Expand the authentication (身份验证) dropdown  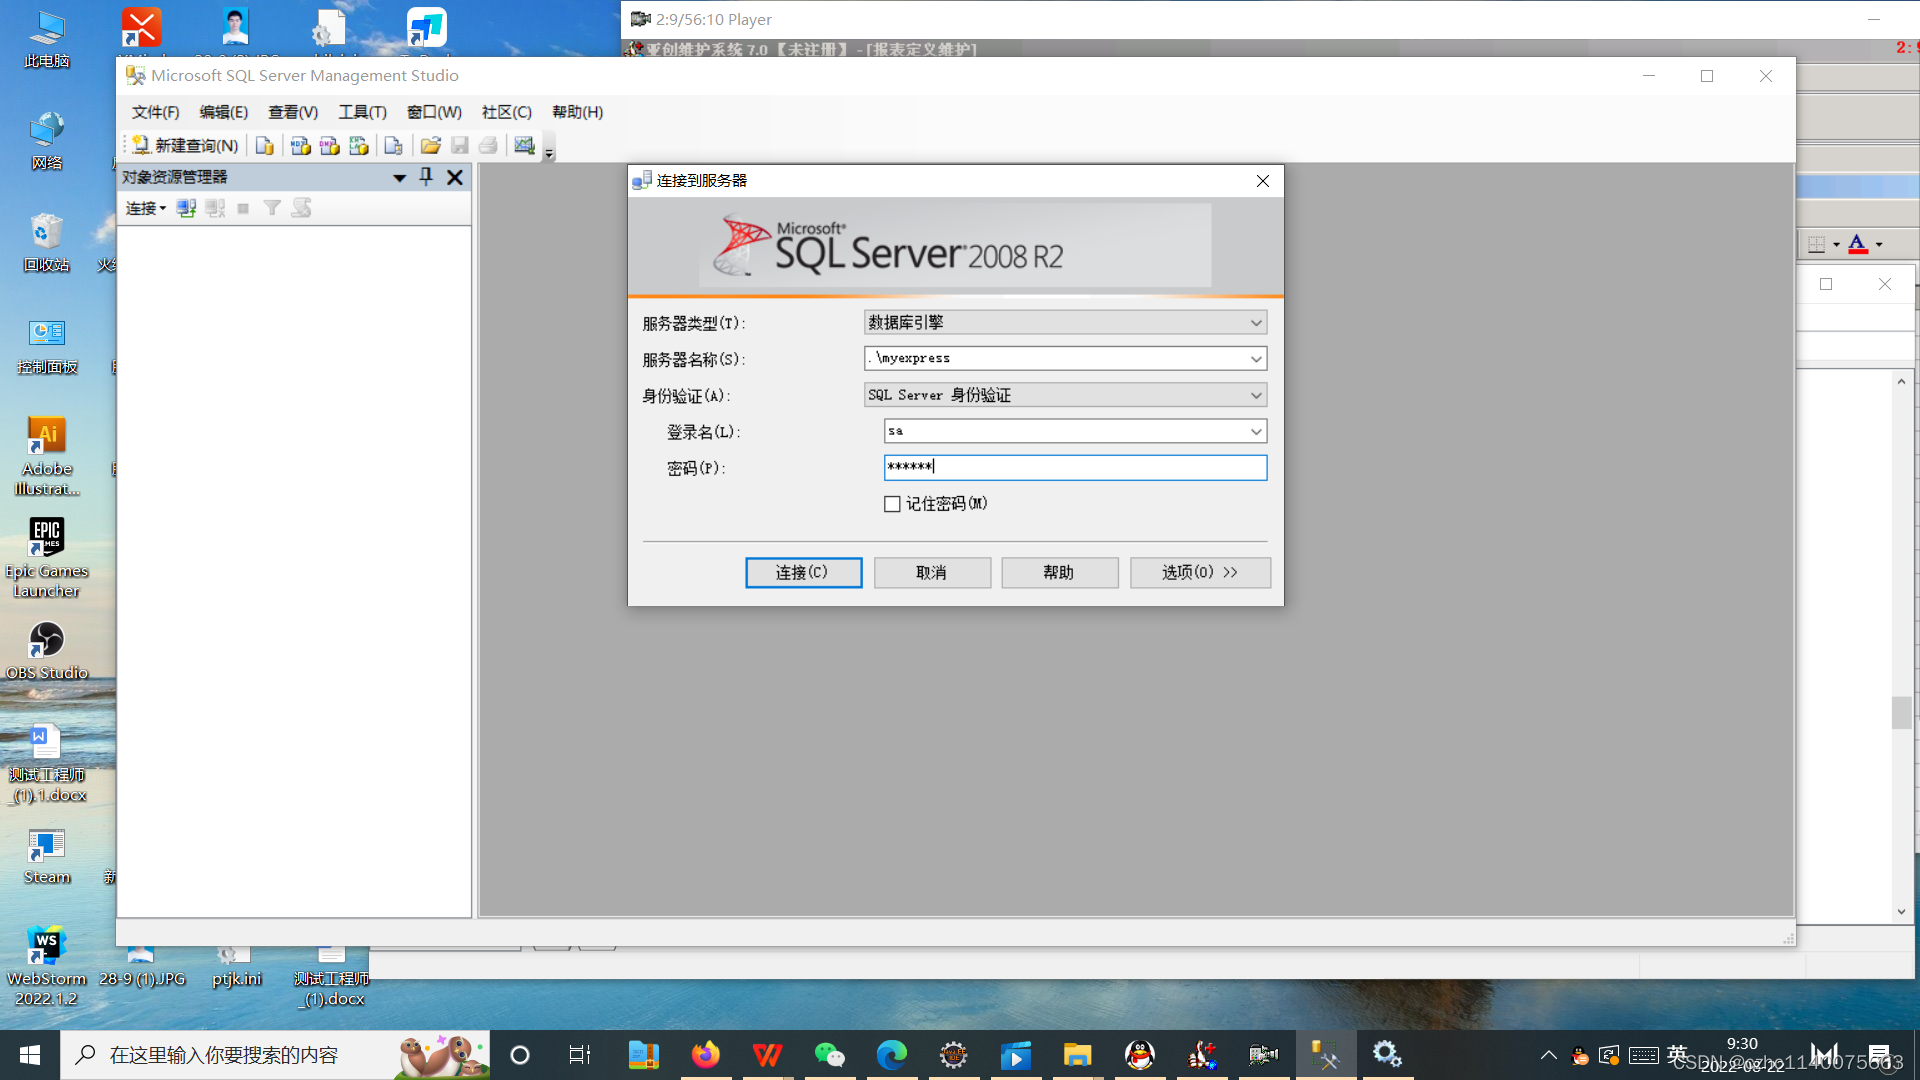[1256, 395]
